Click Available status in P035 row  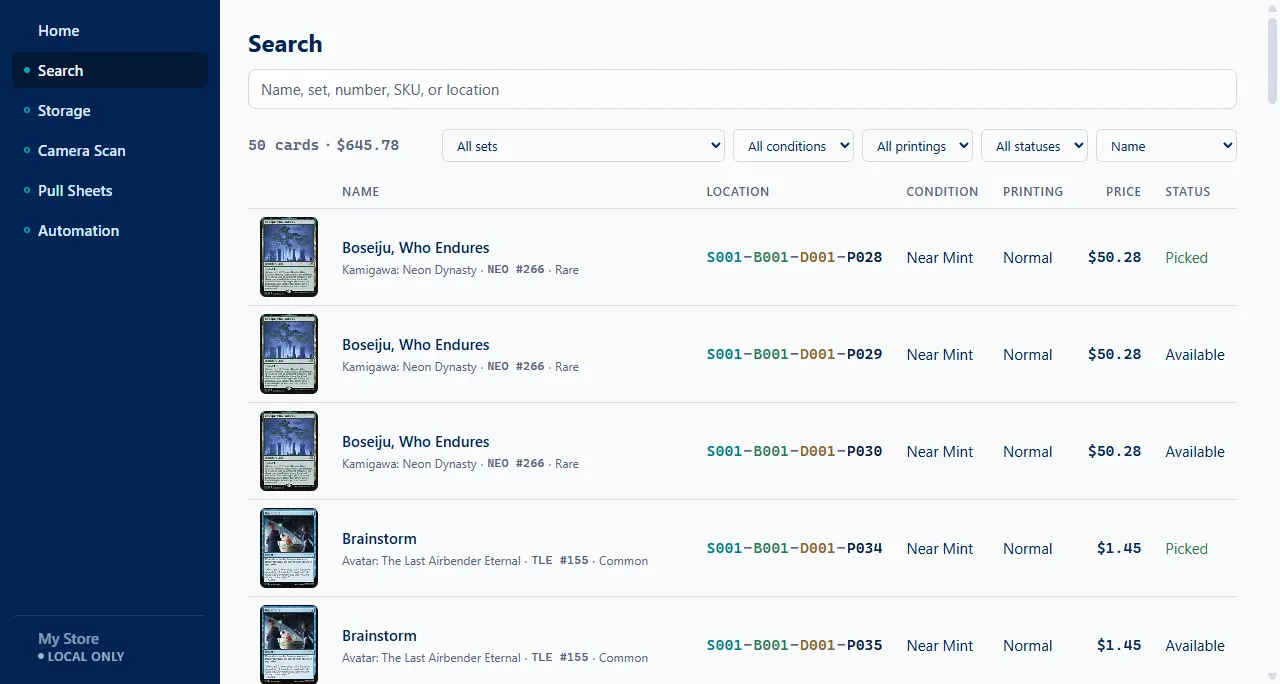[x=1195, y=646]
